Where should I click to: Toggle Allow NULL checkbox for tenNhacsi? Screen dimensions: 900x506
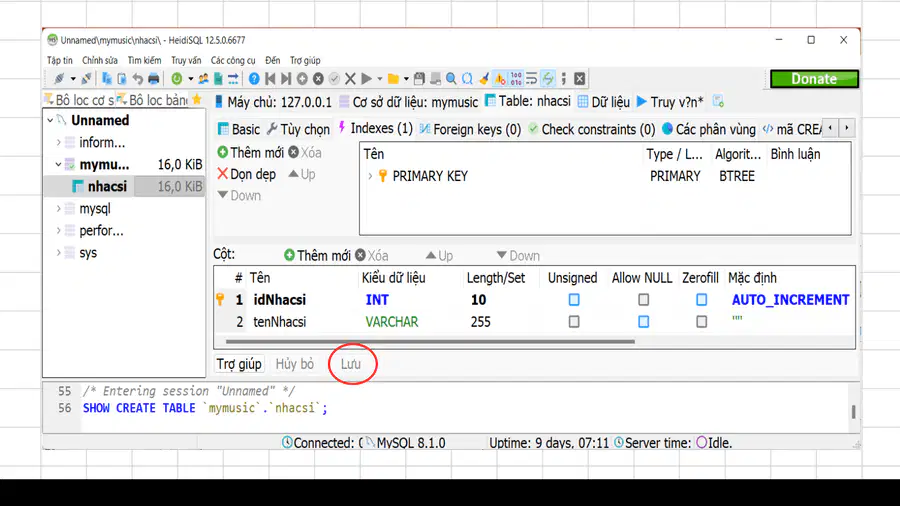pos(643,322)
